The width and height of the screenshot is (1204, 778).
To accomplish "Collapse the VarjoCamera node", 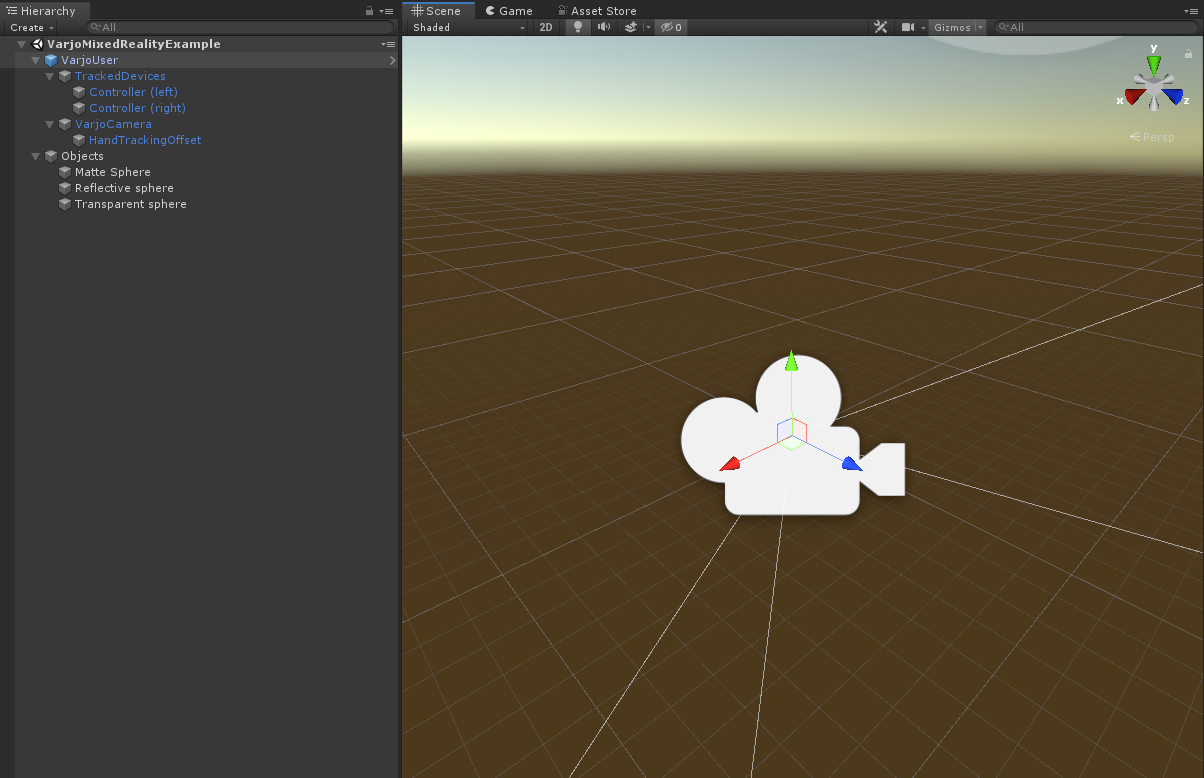I will pos(50,124).
